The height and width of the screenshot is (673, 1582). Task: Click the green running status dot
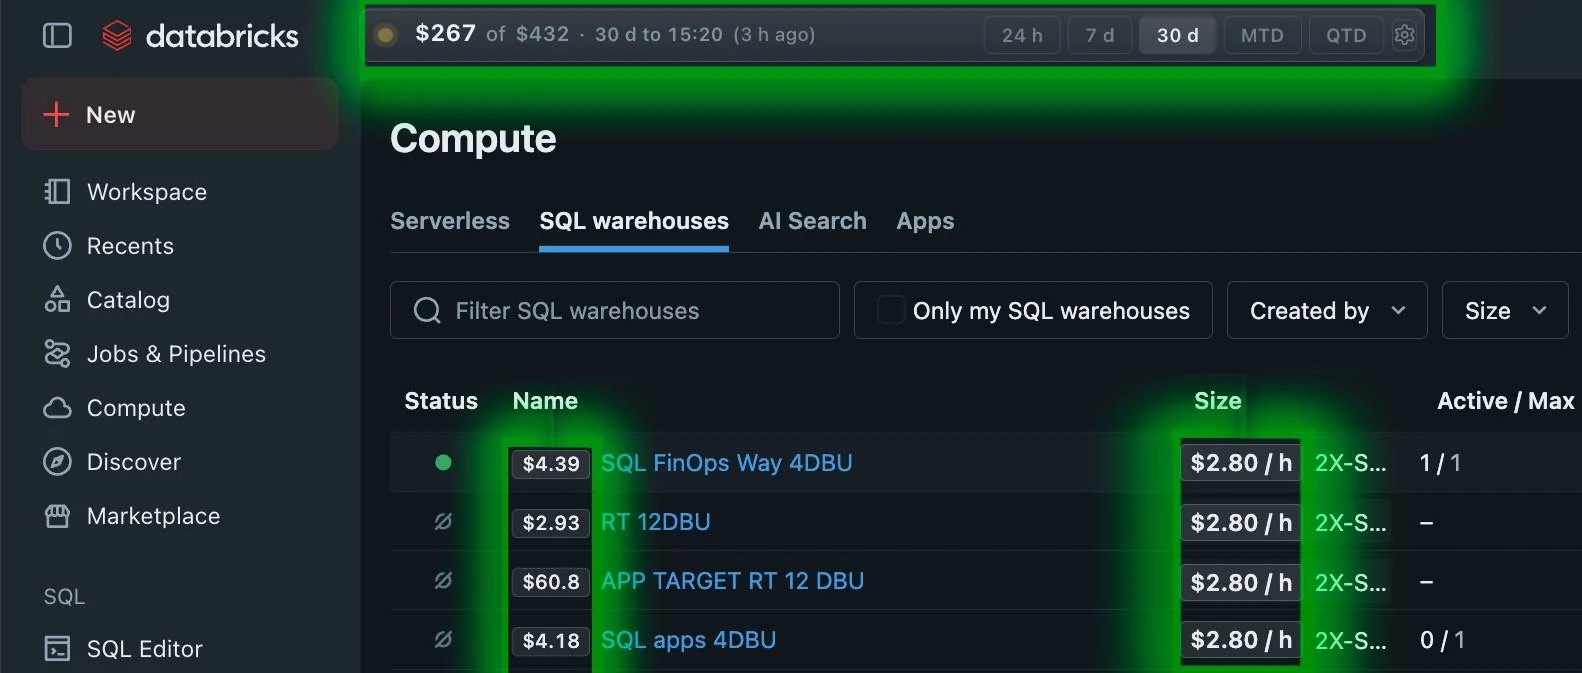click(x=443, y=463)
